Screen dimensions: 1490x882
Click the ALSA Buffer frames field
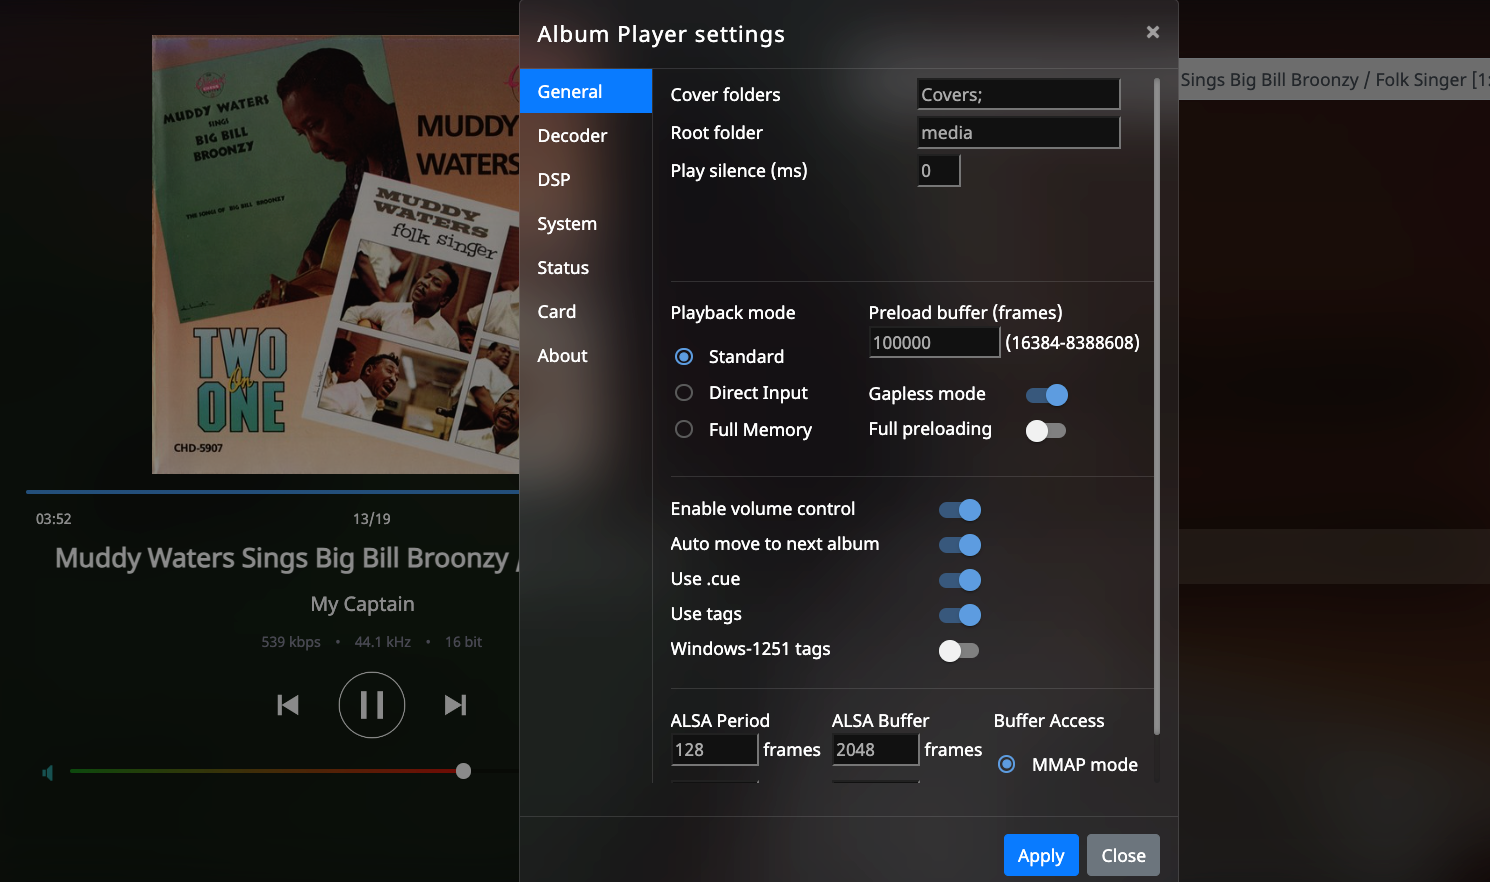875,749
